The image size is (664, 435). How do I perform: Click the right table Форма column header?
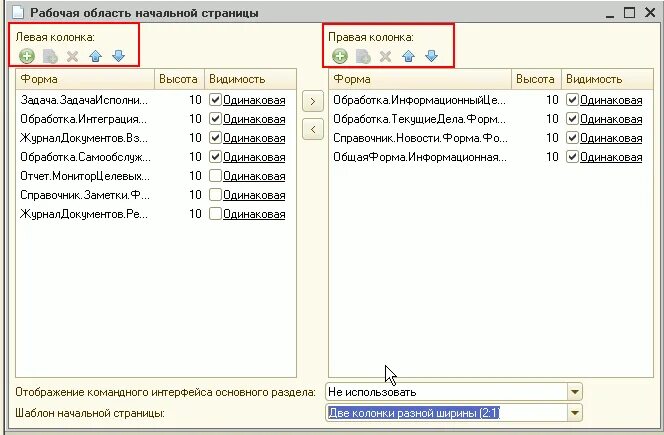click(420, 79)
